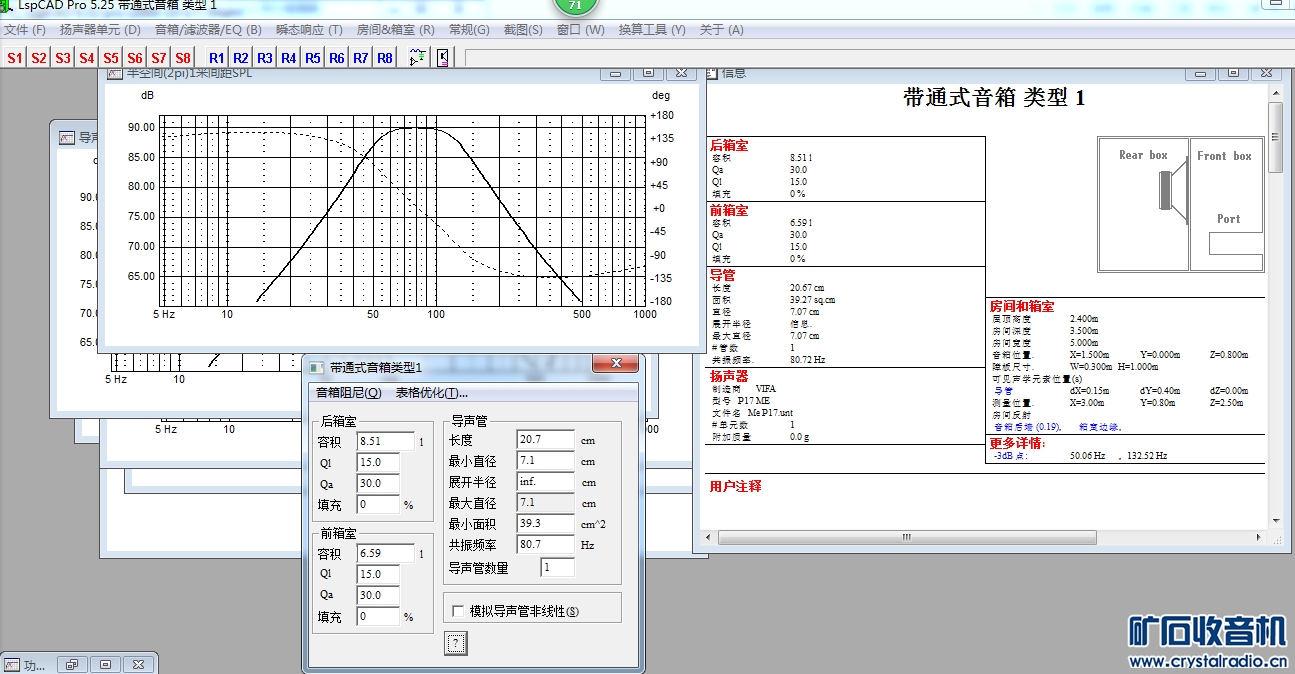
Task: Choose the S3 toolbar button
Action: [x=63, y=58]
